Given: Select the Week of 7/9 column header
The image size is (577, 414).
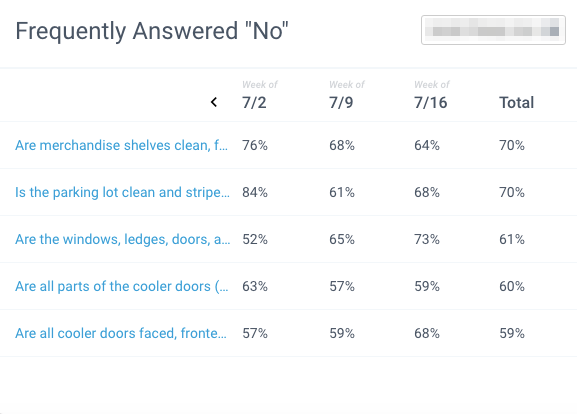Looking at the screenshot, I should 347,96.
